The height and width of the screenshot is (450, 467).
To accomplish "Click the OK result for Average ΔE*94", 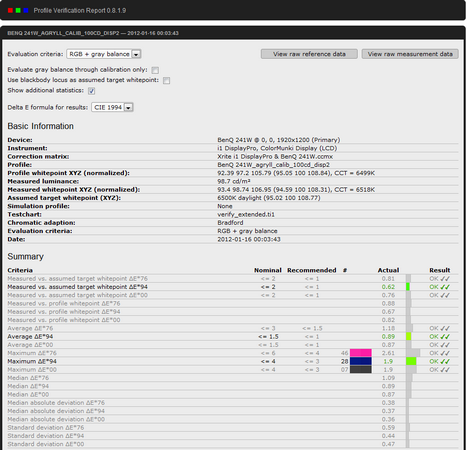I will 440,337.
